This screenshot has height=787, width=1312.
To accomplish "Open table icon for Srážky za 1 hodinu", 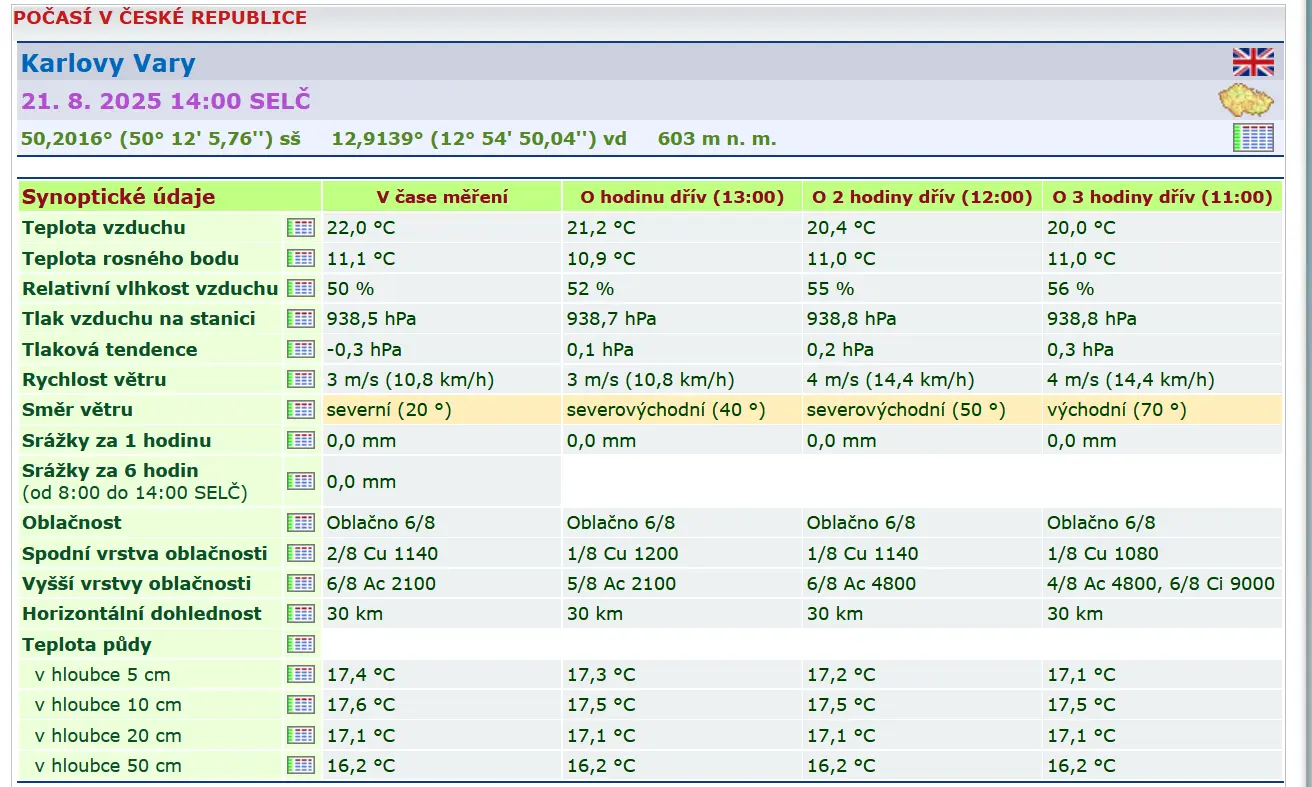I will click(300, 440).
